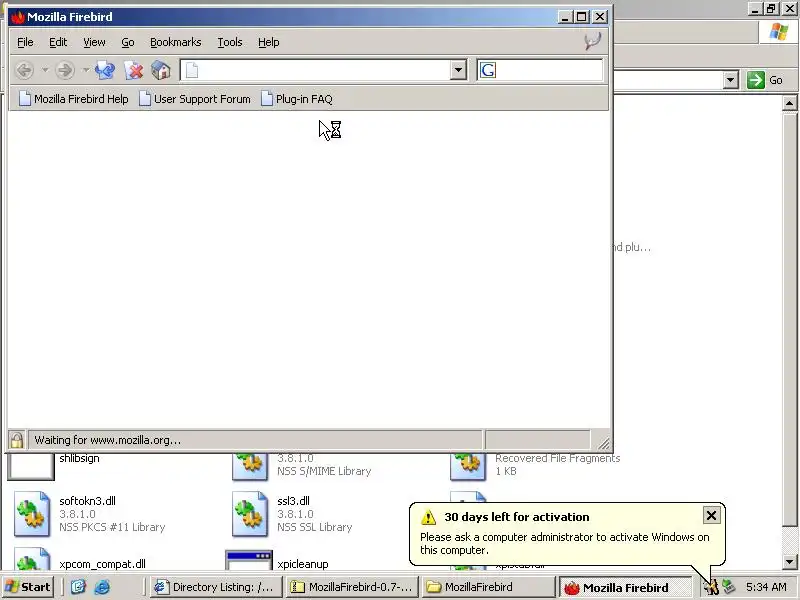Click Waiting for www.mozilla.org status text
The height and width of the screenshot is (600, 800).
[x=108, y=440]
